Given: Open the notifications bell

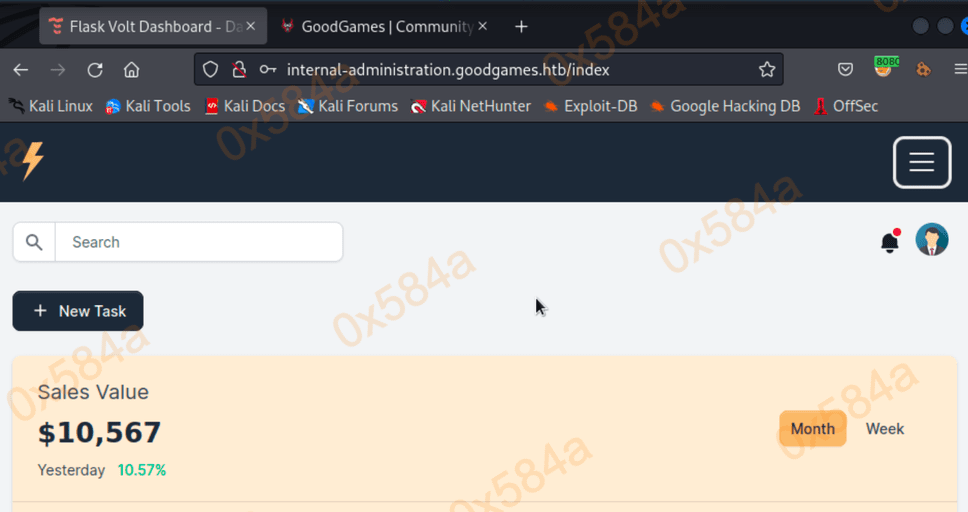Looking at the screenshot, I should (x=889, y=242).
